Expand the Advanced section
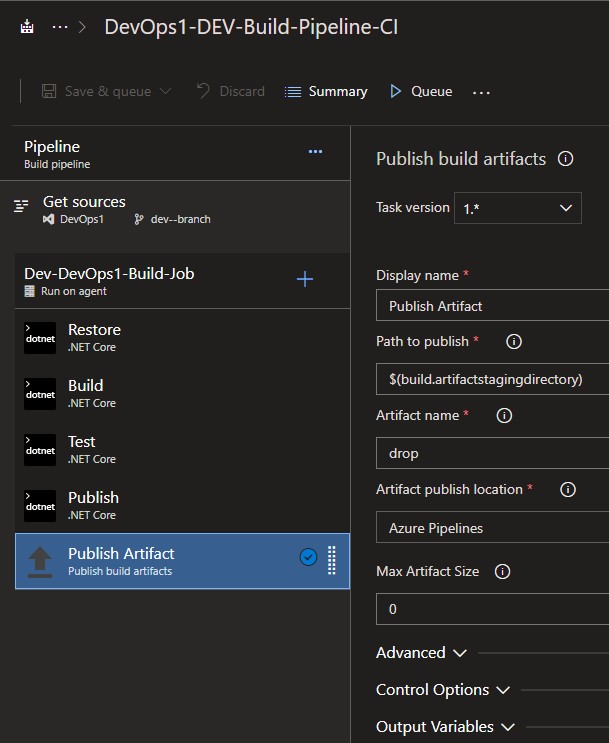 pyautogui.click(x=421, y=652)
